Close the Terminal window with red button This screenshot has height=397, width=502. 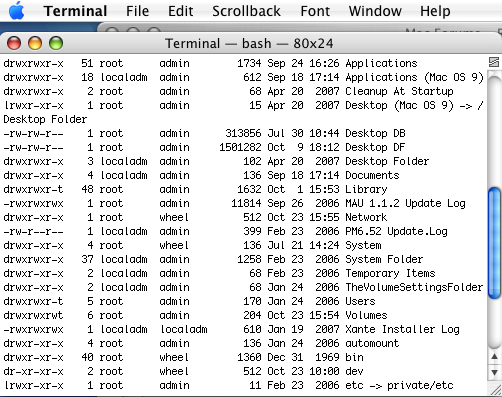click(x=14, y=43)
